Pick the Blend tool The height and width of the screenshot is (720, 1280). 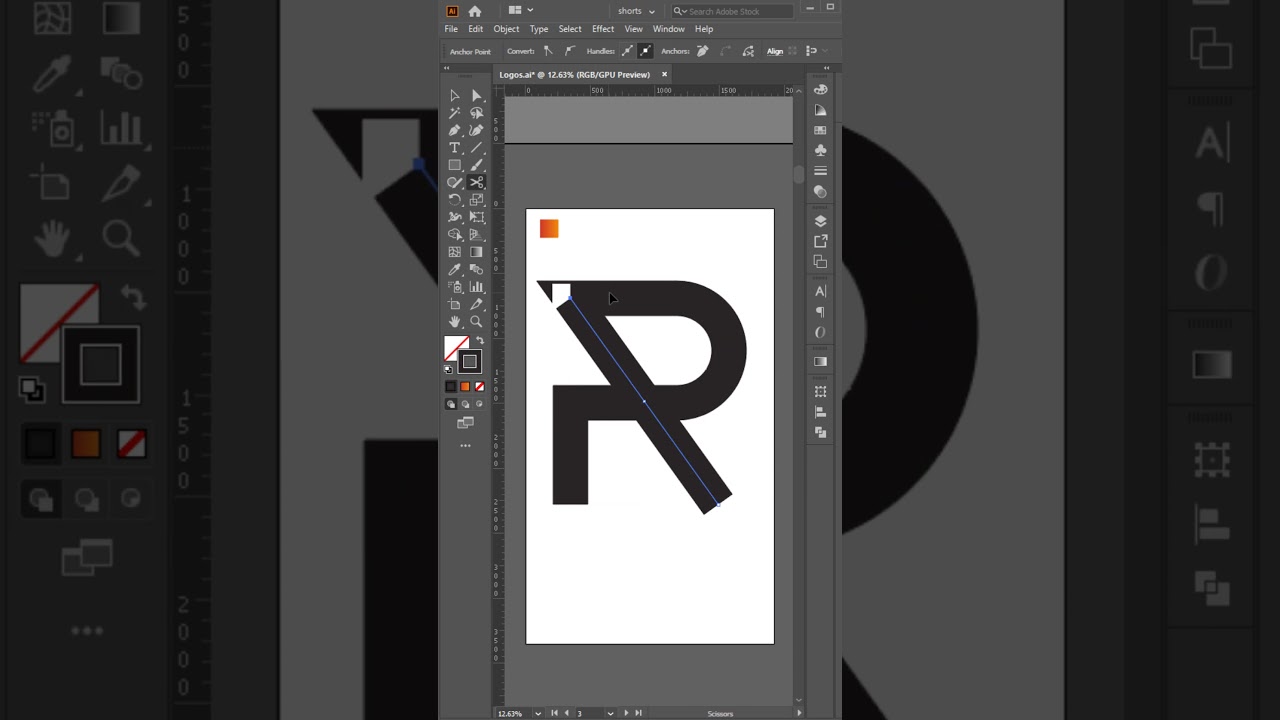tap(476, 269)
